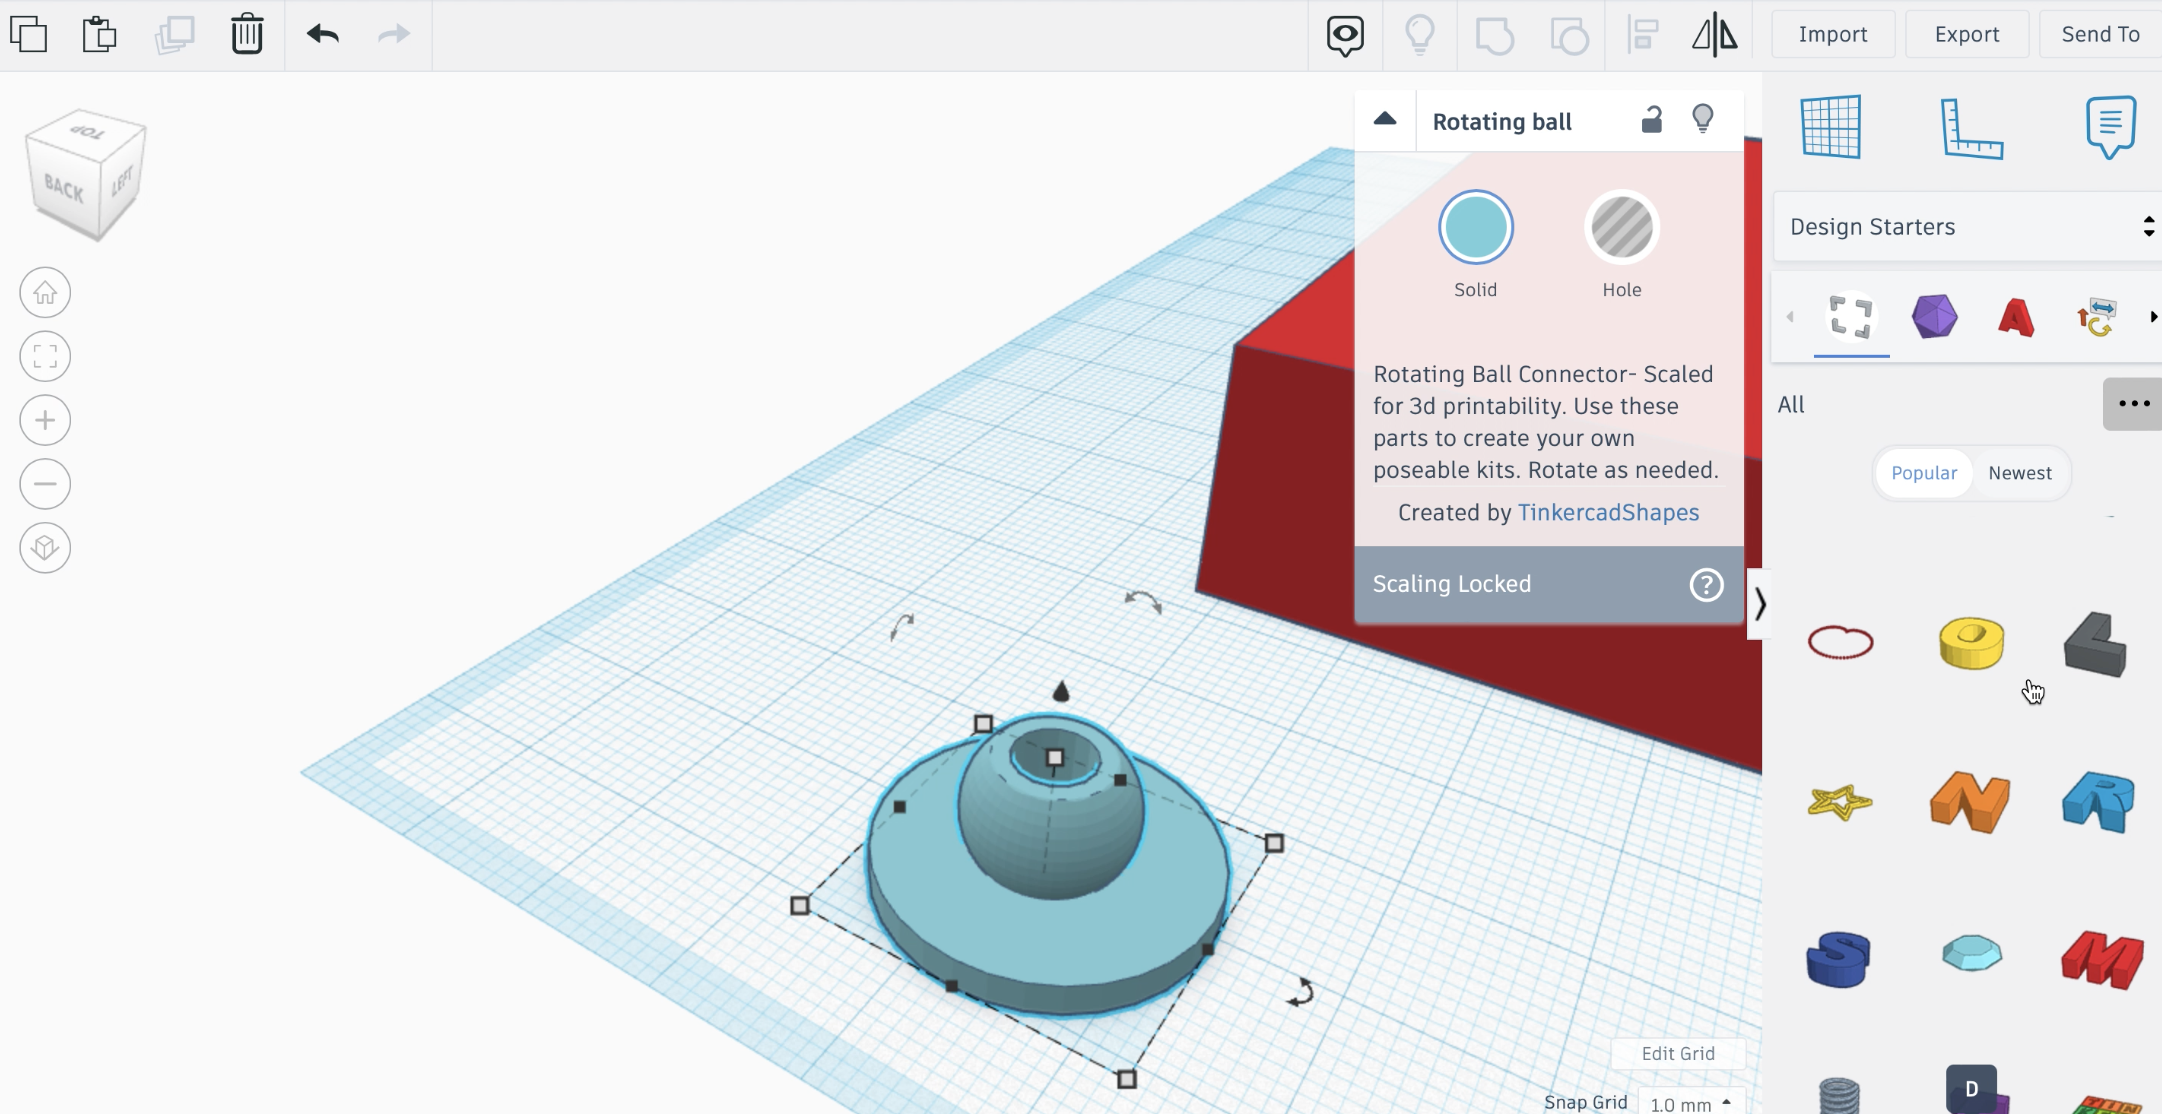Select the Notes speech bubble tool
Viewport: 2162px width, 1114px height.
click(x=2110, y=127)
